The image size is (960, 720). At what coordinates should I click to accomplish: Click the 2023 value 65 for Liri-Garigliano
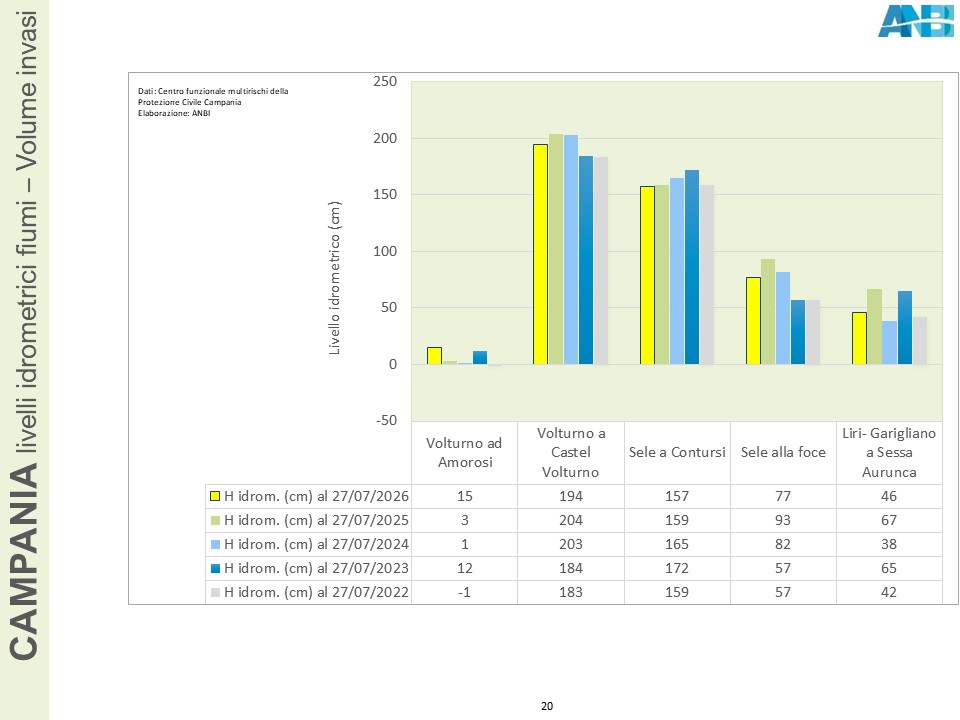889,568
